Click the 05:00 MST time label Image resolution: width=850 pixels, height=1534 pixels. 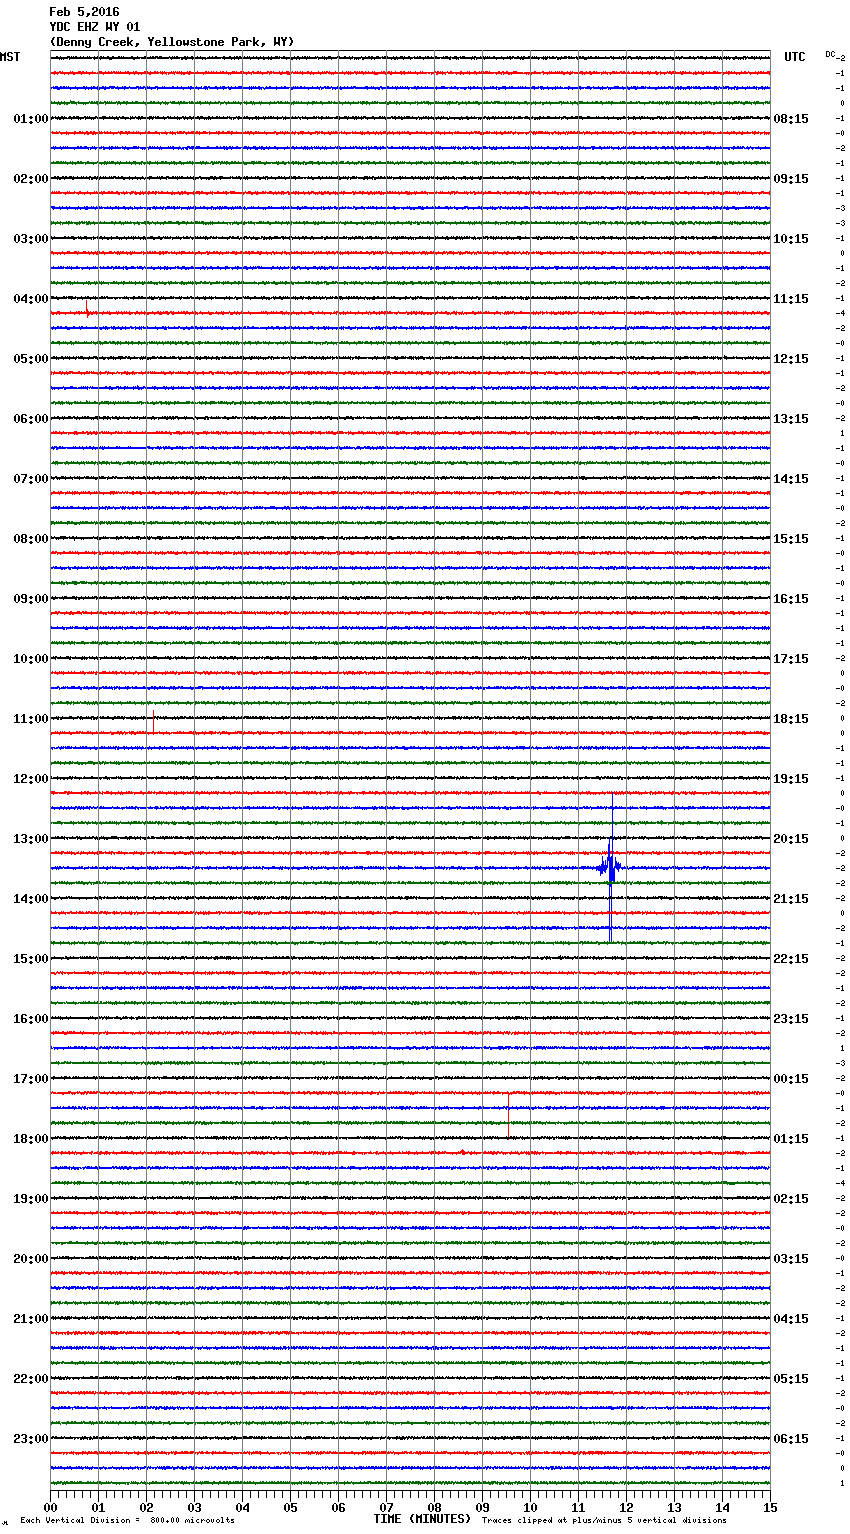pyautogui.click(x=31, y=359)
